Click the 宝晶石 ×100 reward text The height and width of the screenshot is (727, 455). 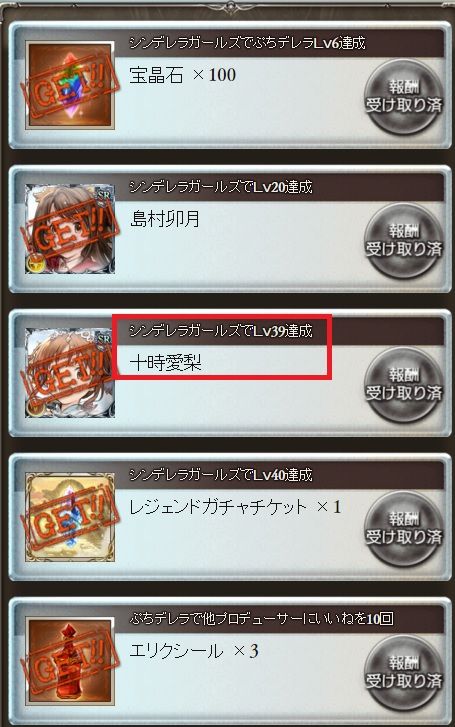[x=183, y=75]
